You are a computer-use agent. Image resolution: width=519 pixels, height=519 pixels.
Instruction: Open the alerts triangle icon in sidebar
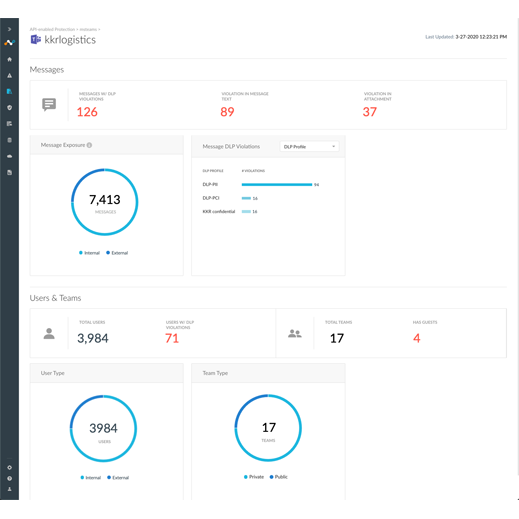tap(9, 76)
